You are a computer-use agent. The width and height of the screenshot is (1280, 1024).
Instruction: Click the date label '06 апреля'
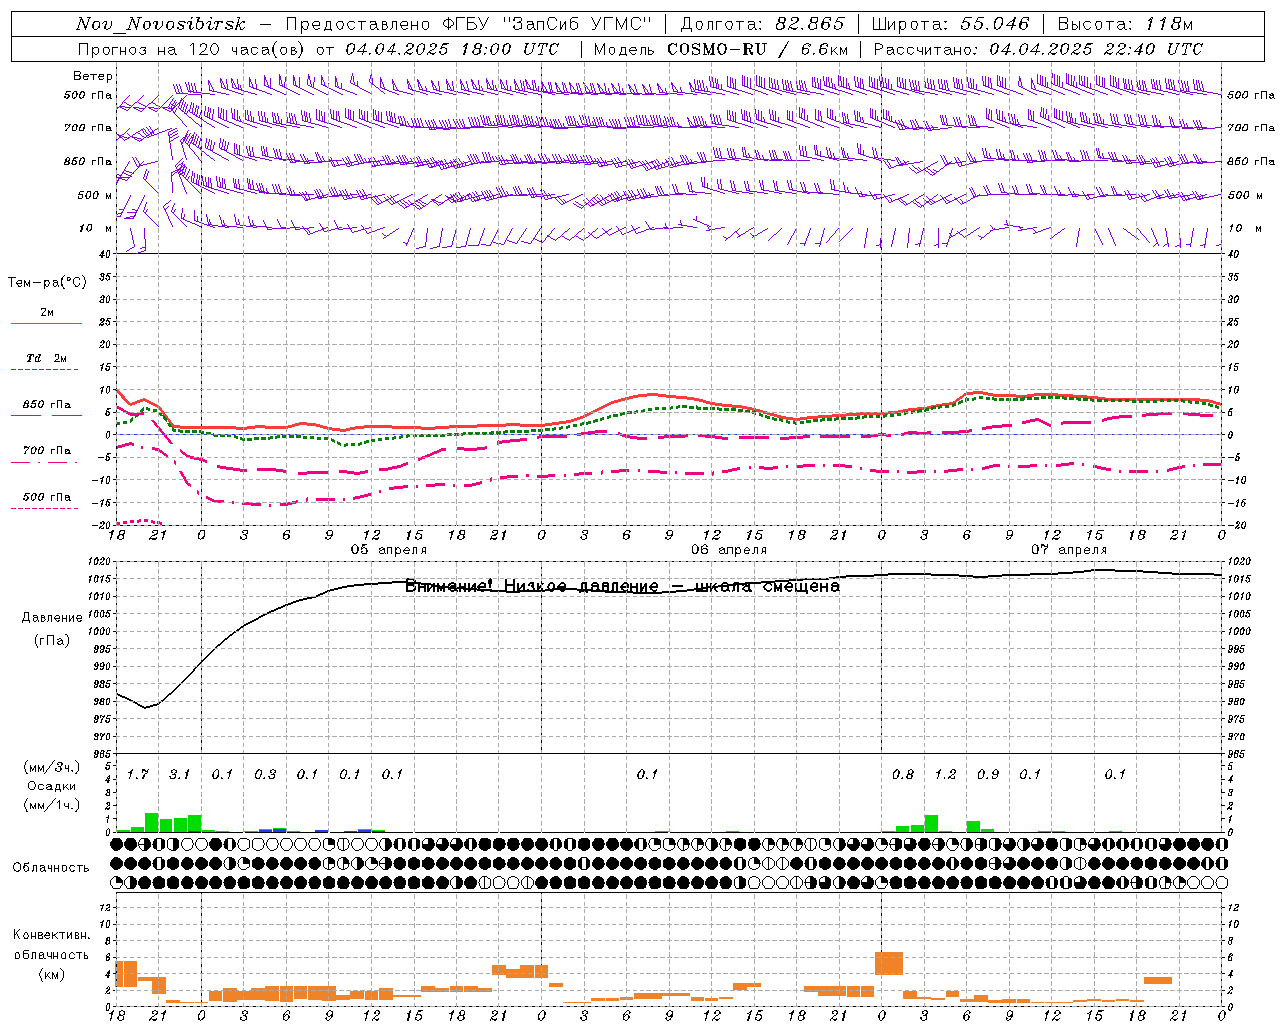click(729, 549)
